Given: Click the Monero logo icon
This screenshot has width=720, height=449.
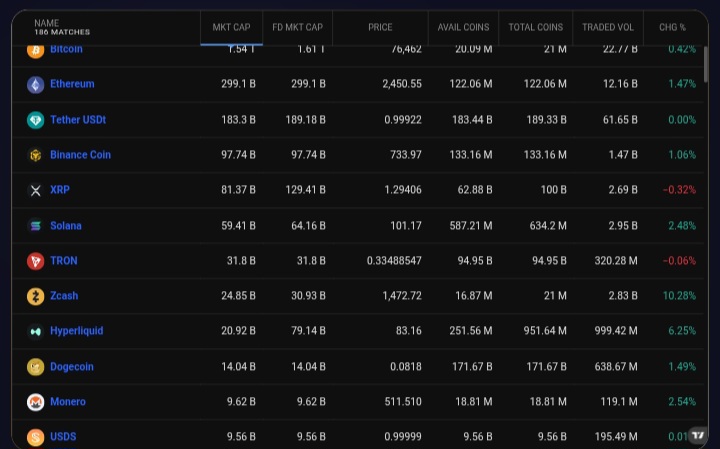Looking at the screenshot, I should (35, 402).
